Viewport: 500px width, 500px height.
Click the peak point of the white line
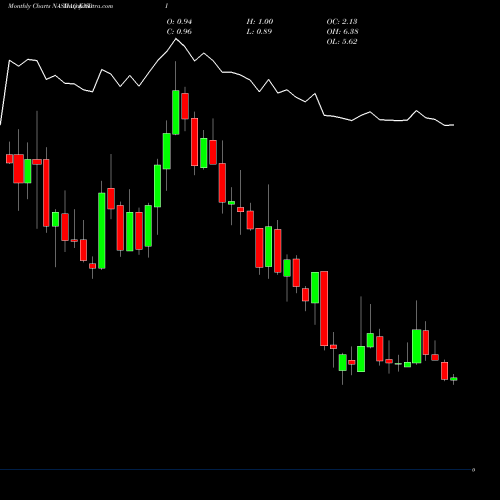click(x=176, y=39)
